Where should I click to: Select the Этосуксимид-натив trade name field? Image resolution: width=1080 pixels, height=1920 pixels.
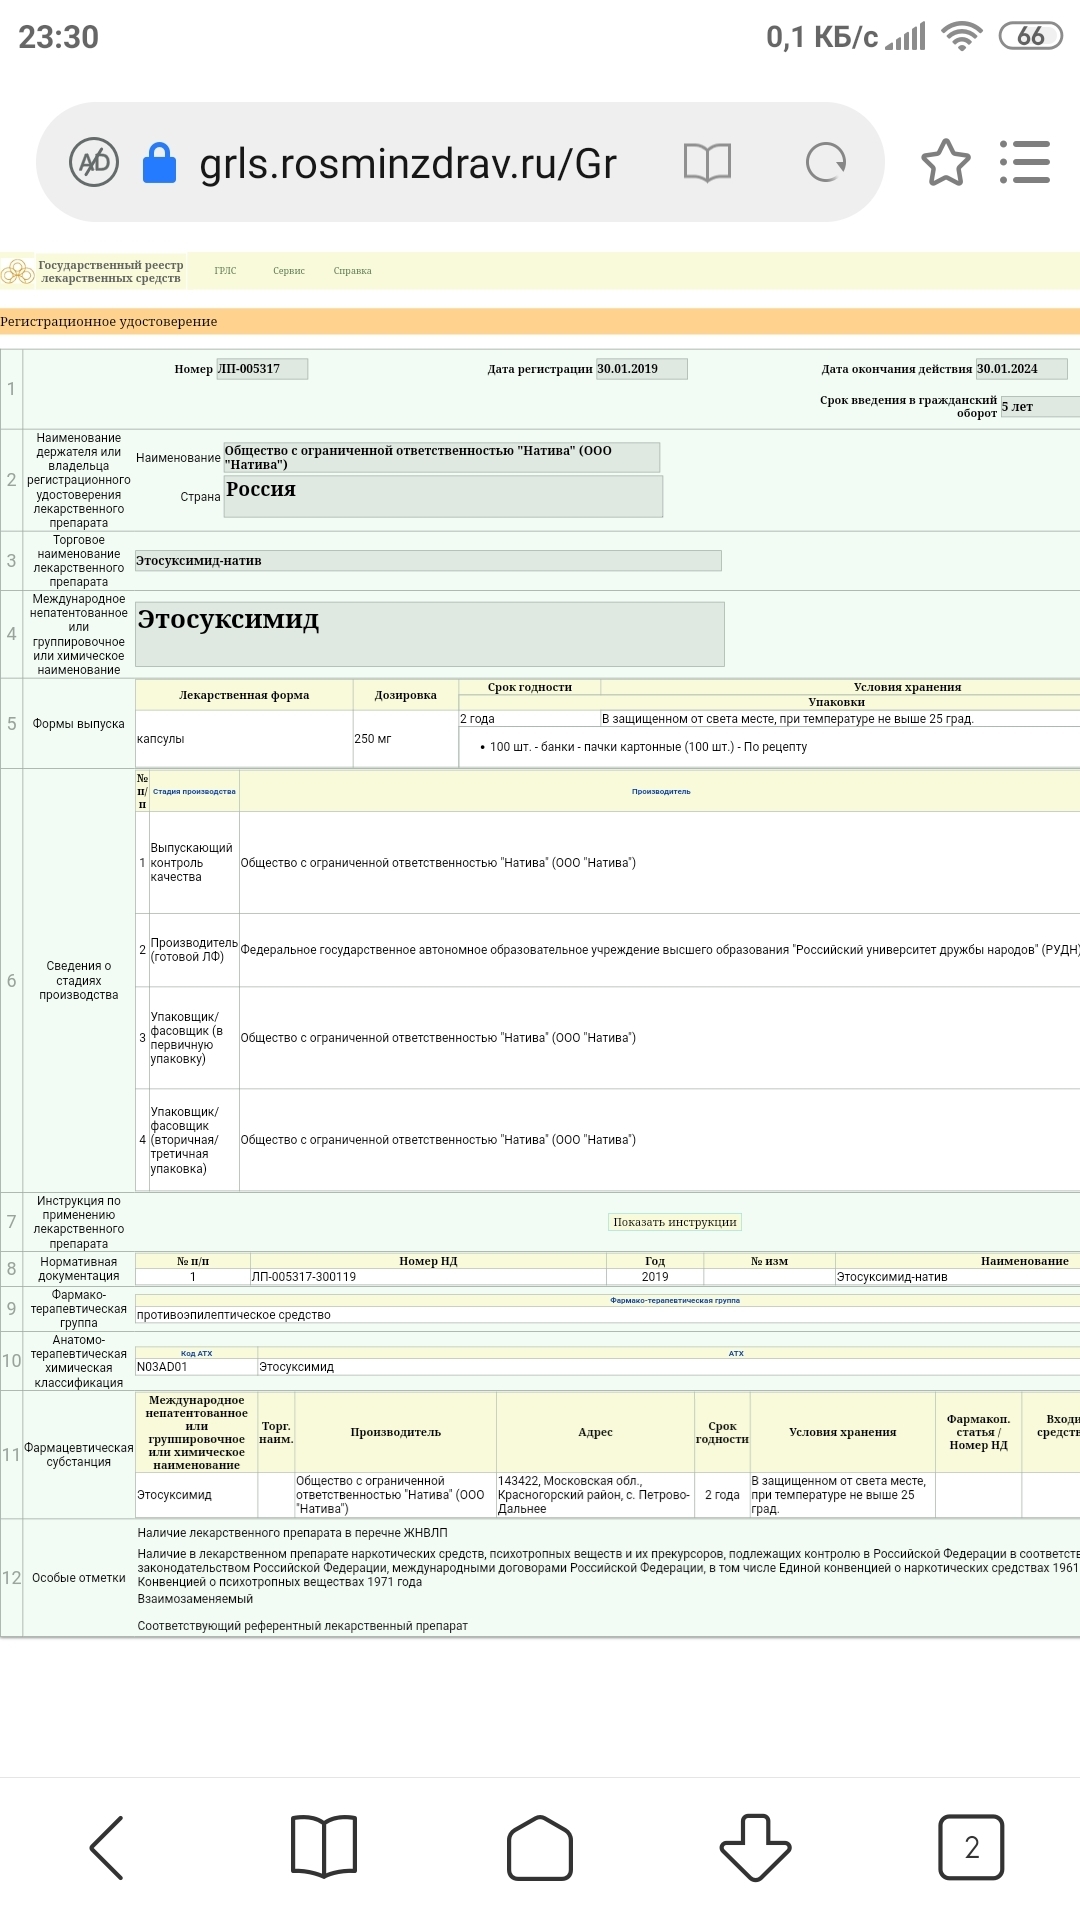(x=428, y=561)
